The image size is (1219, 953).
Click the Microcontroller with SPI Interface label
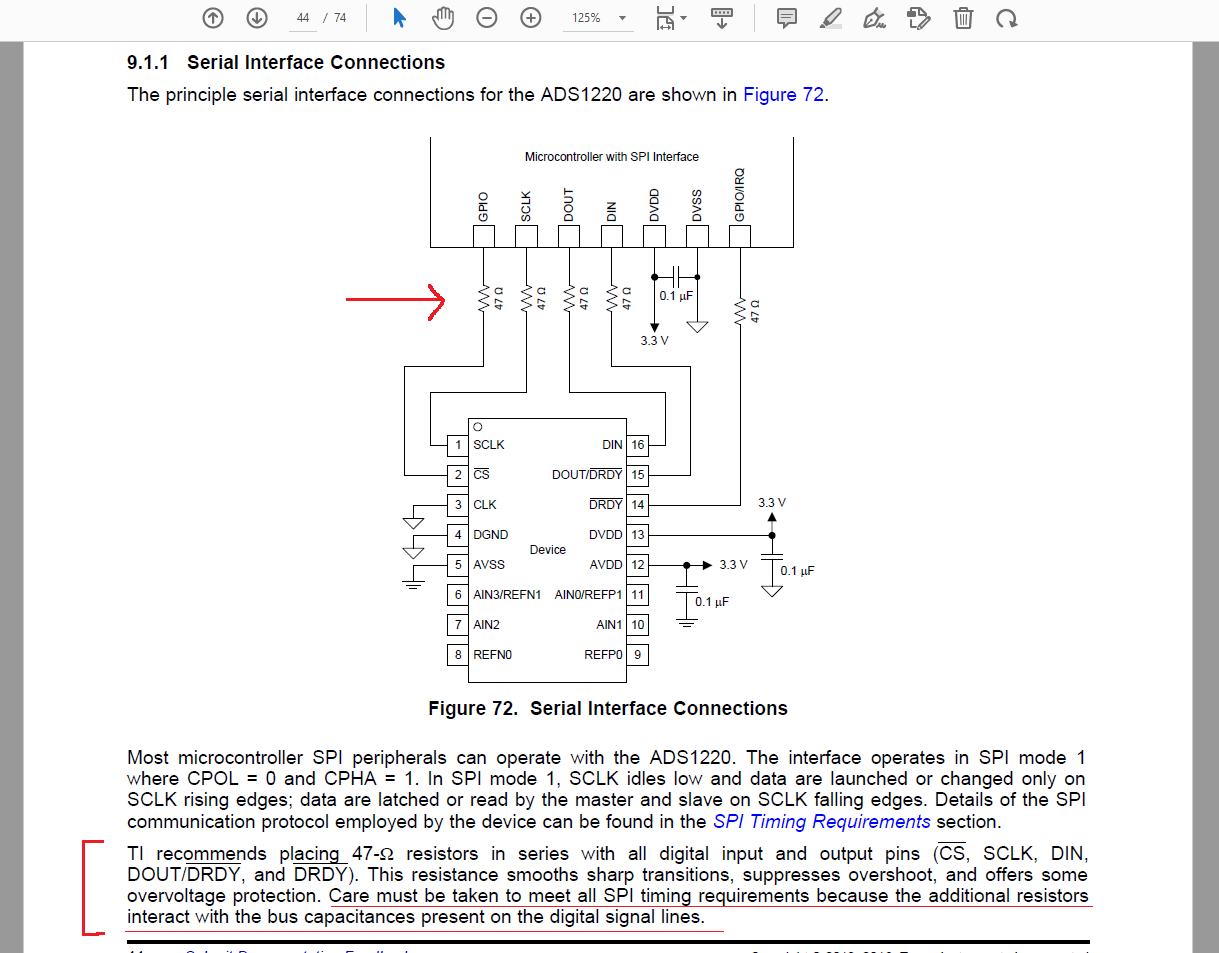tap(612, 157)
